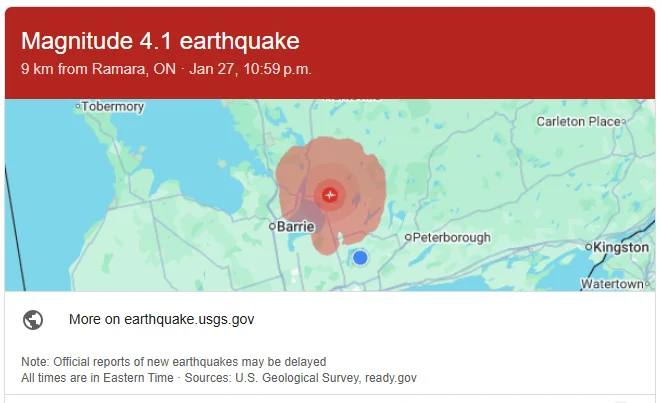661x403 pixels.
Task: Click the red earthquake epicenter marker
Action: pos(330,195)
